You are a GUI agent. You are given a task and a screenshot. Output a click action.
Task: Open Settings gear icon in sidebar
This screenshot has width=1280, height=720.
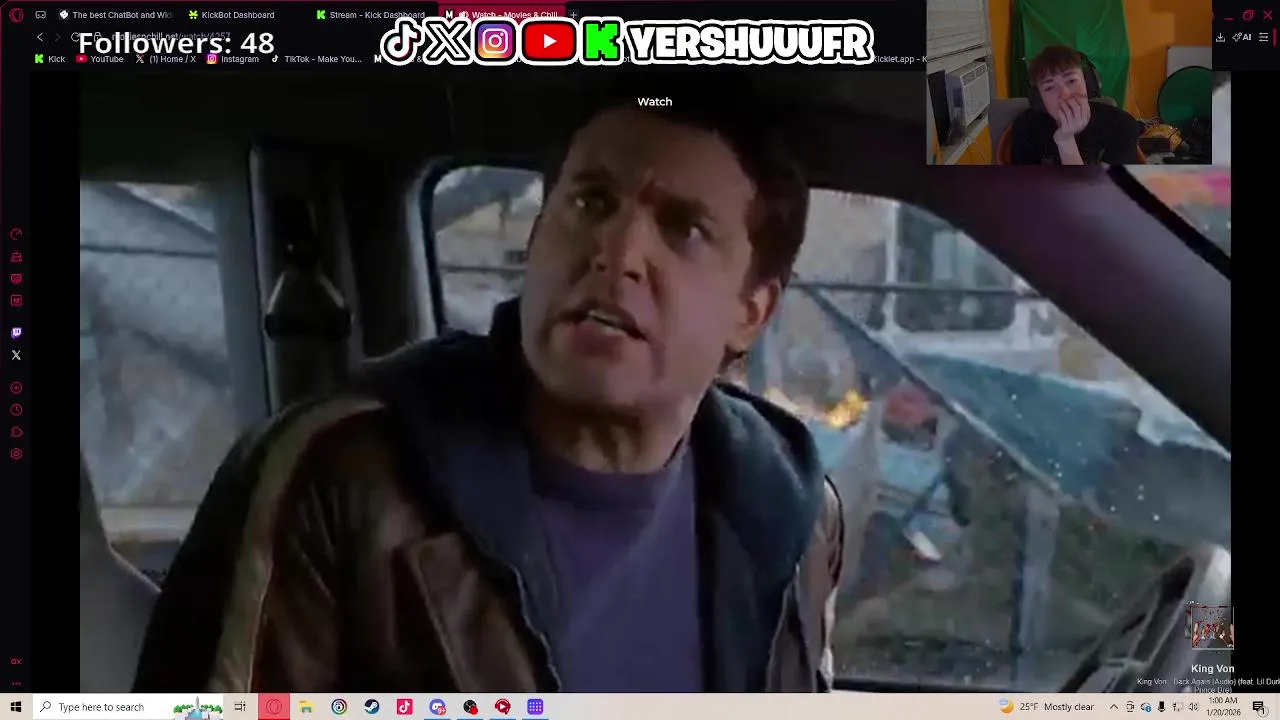click(16, 454)
